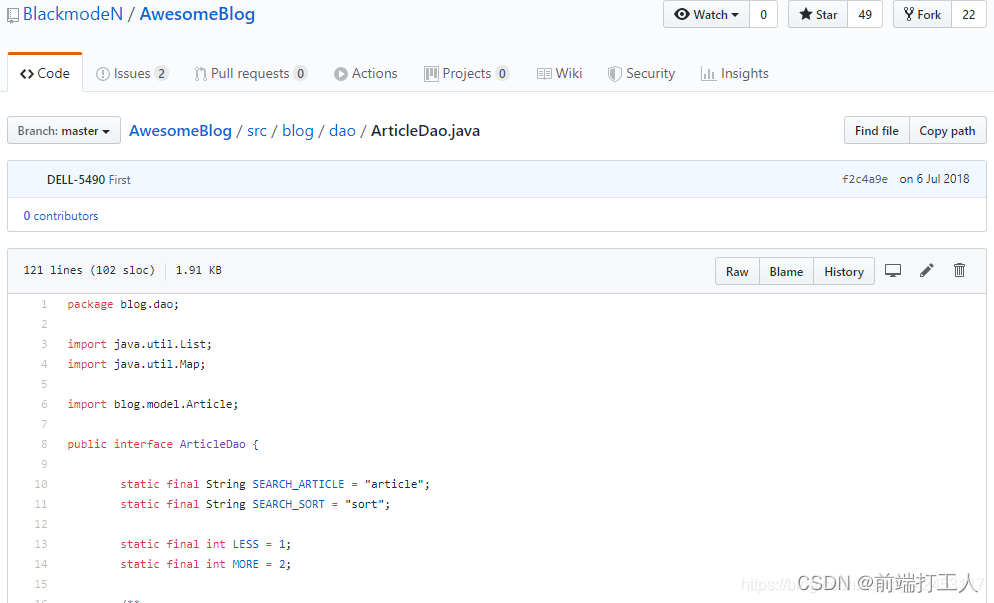The width and height of the screenshot is (994, 603).
Task: Open commit hash f2c4a9e
Action: 865,179
